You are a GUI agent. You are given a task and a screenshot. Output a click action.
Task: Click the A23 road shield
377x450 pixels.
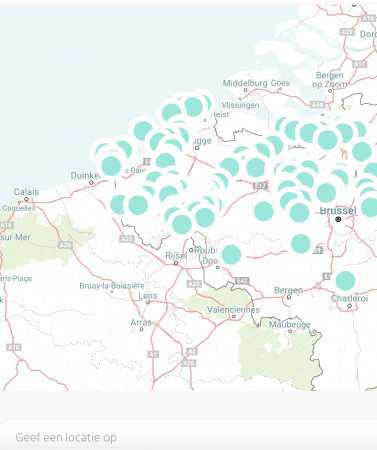(x=194, y=284)
